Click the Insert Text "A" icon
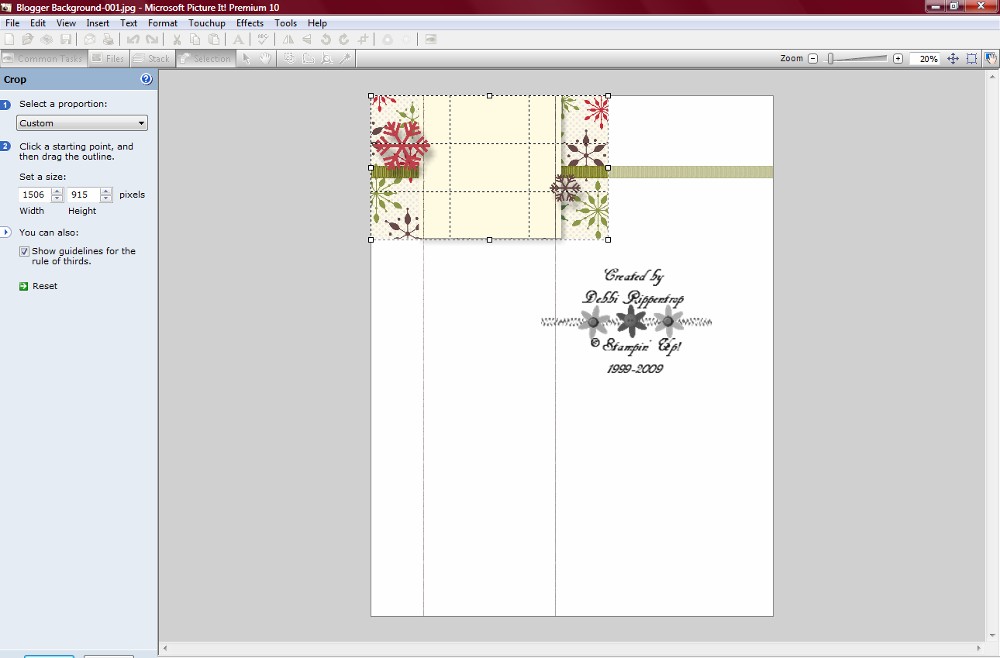The height and width of the screenshot is (658, 1000). pos(238,40)
